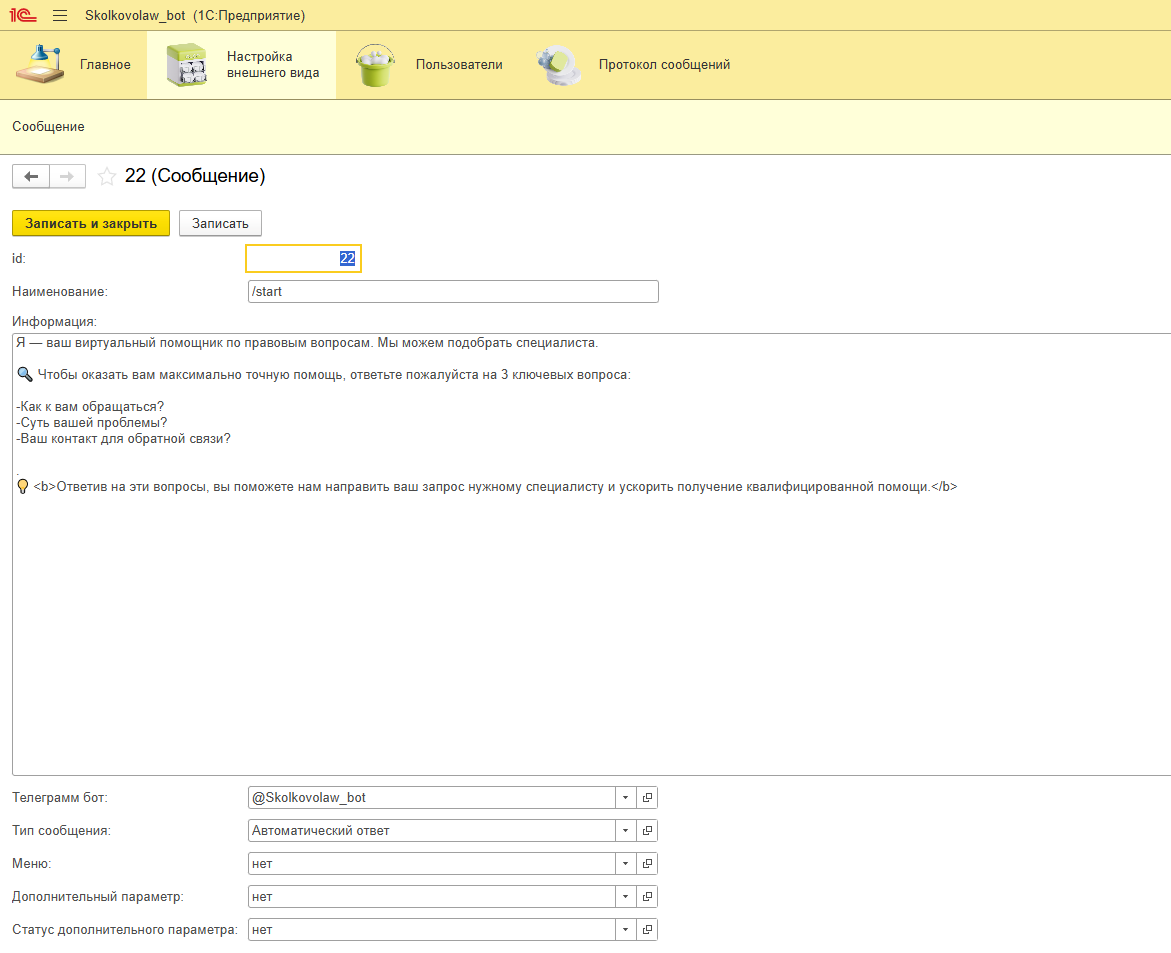Expand the Телеграмм бот dropdown
This screenshot has height=953, width=1171.
[x=625, y=798]
